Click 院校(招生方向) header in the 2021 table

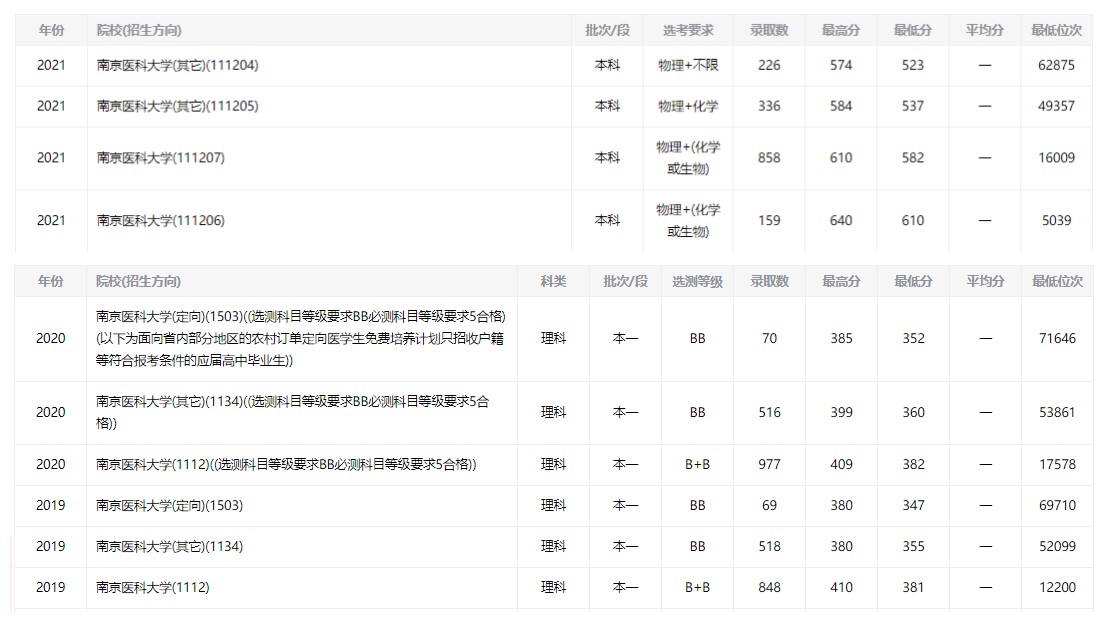pyautogui.click(x=139, y=31)
